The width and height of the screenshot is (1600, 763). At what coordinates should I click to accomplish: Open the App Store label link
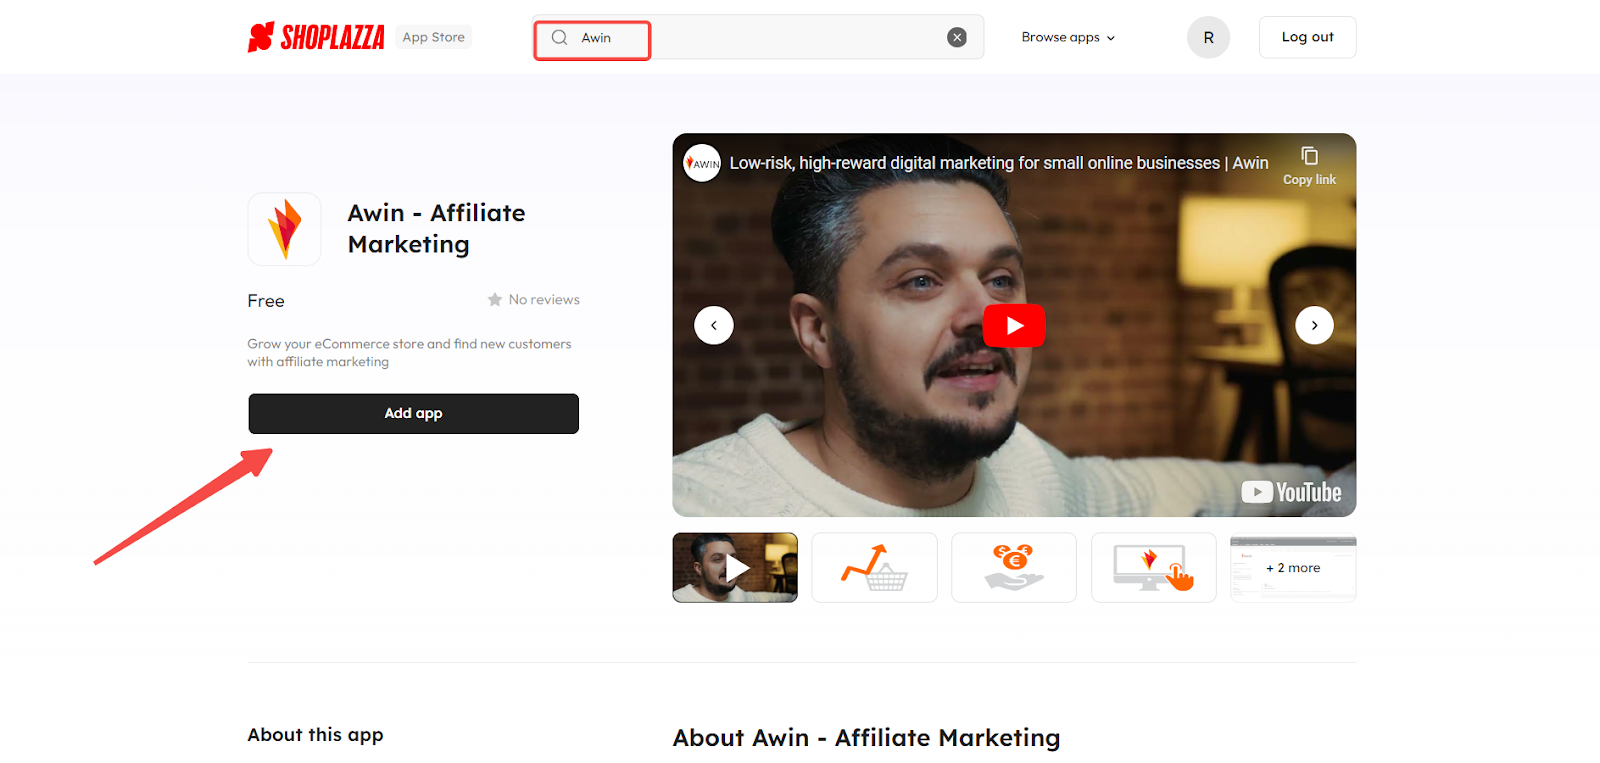pyautogui.click(x=433, y=37)
